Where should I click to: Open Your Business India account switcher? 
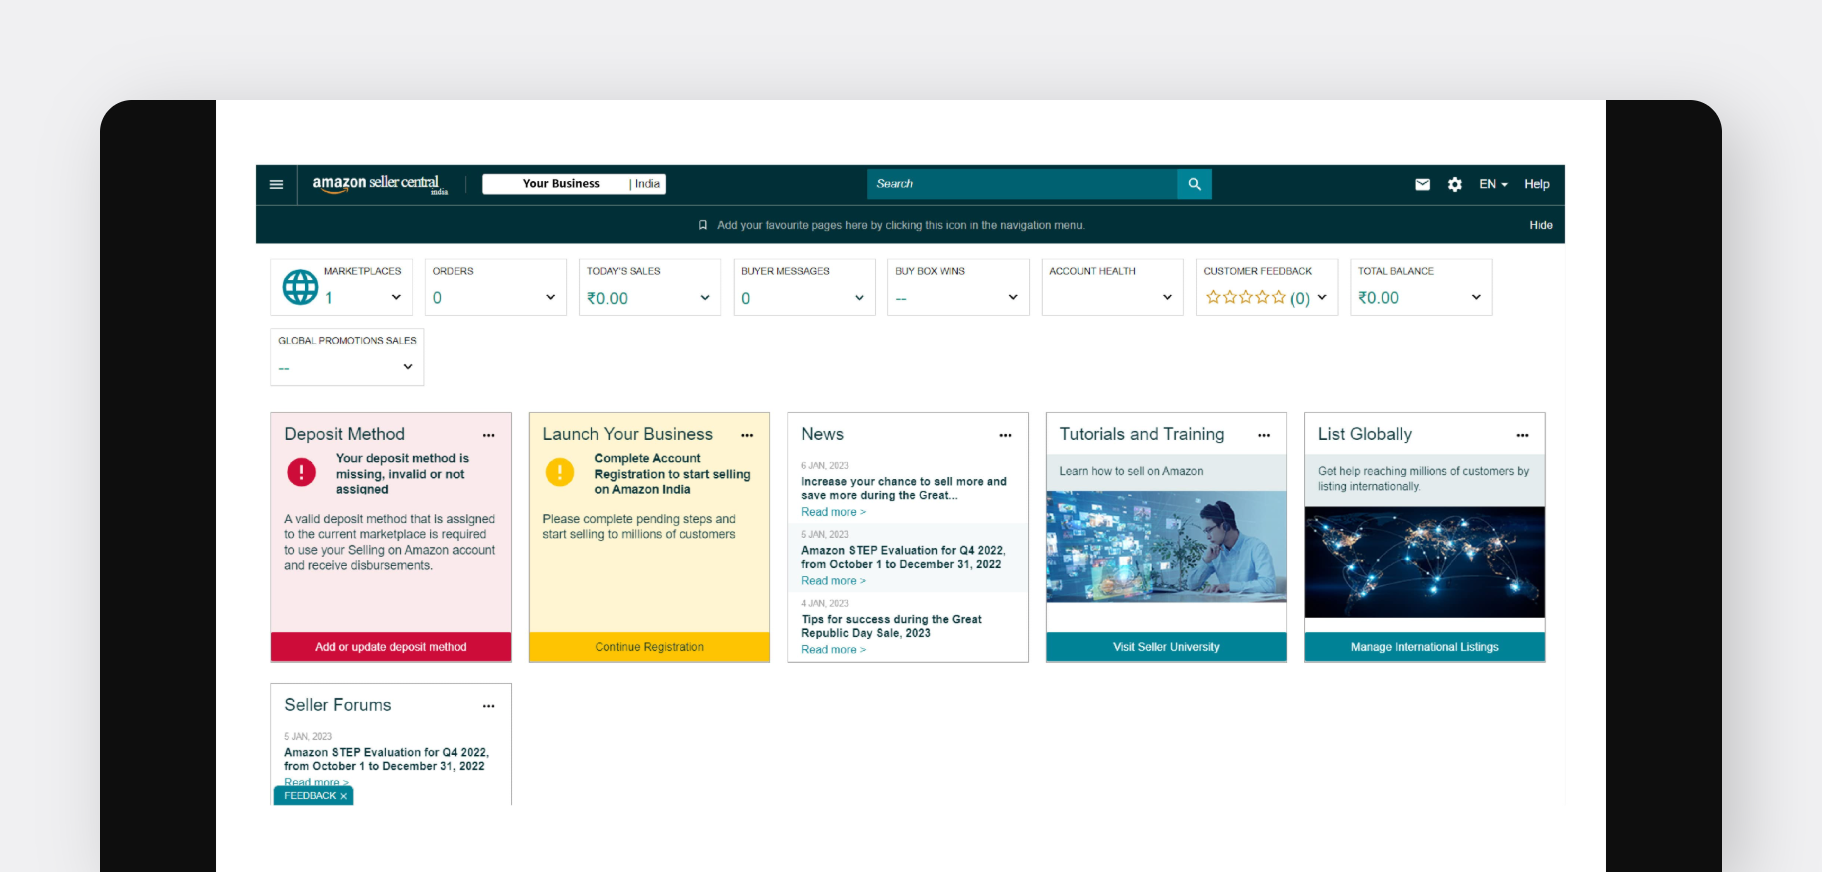point(574,184)
